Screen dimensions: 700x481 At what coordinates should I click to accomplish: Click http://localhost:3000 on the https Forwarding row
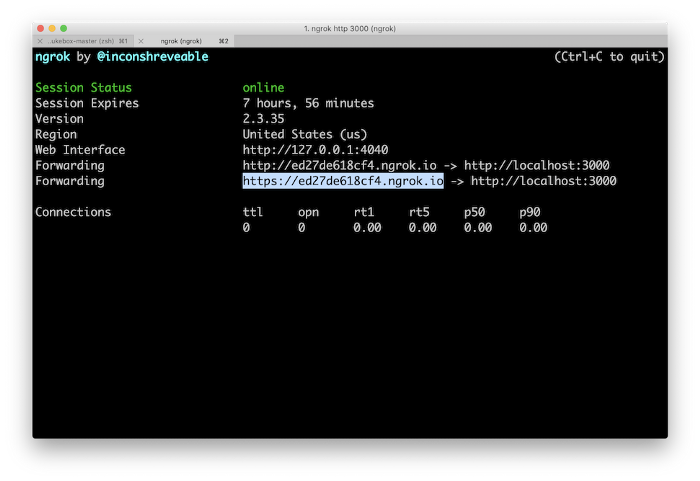point(544,181)
